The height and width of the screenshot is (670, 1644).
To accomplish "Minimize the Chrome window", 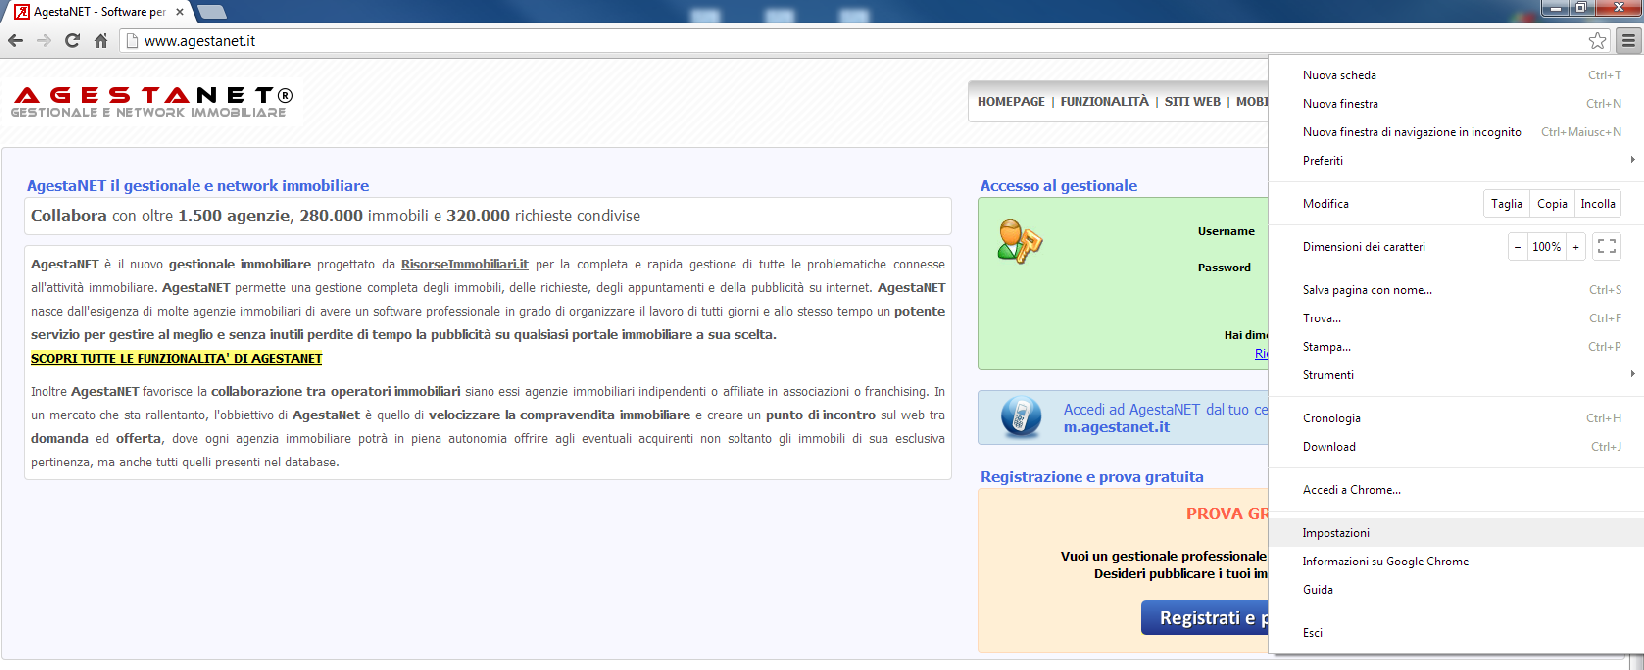I will 1555,8.
